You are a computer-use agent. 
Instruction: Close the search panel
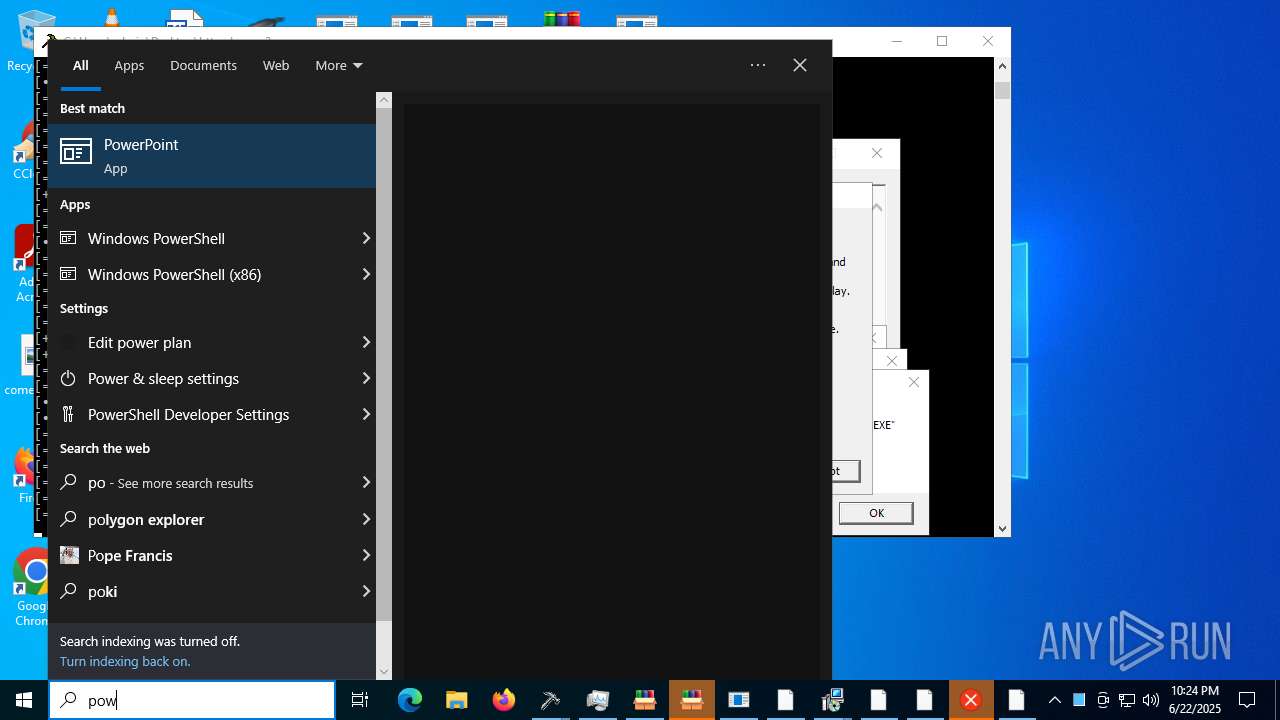(x=800, y=65)
